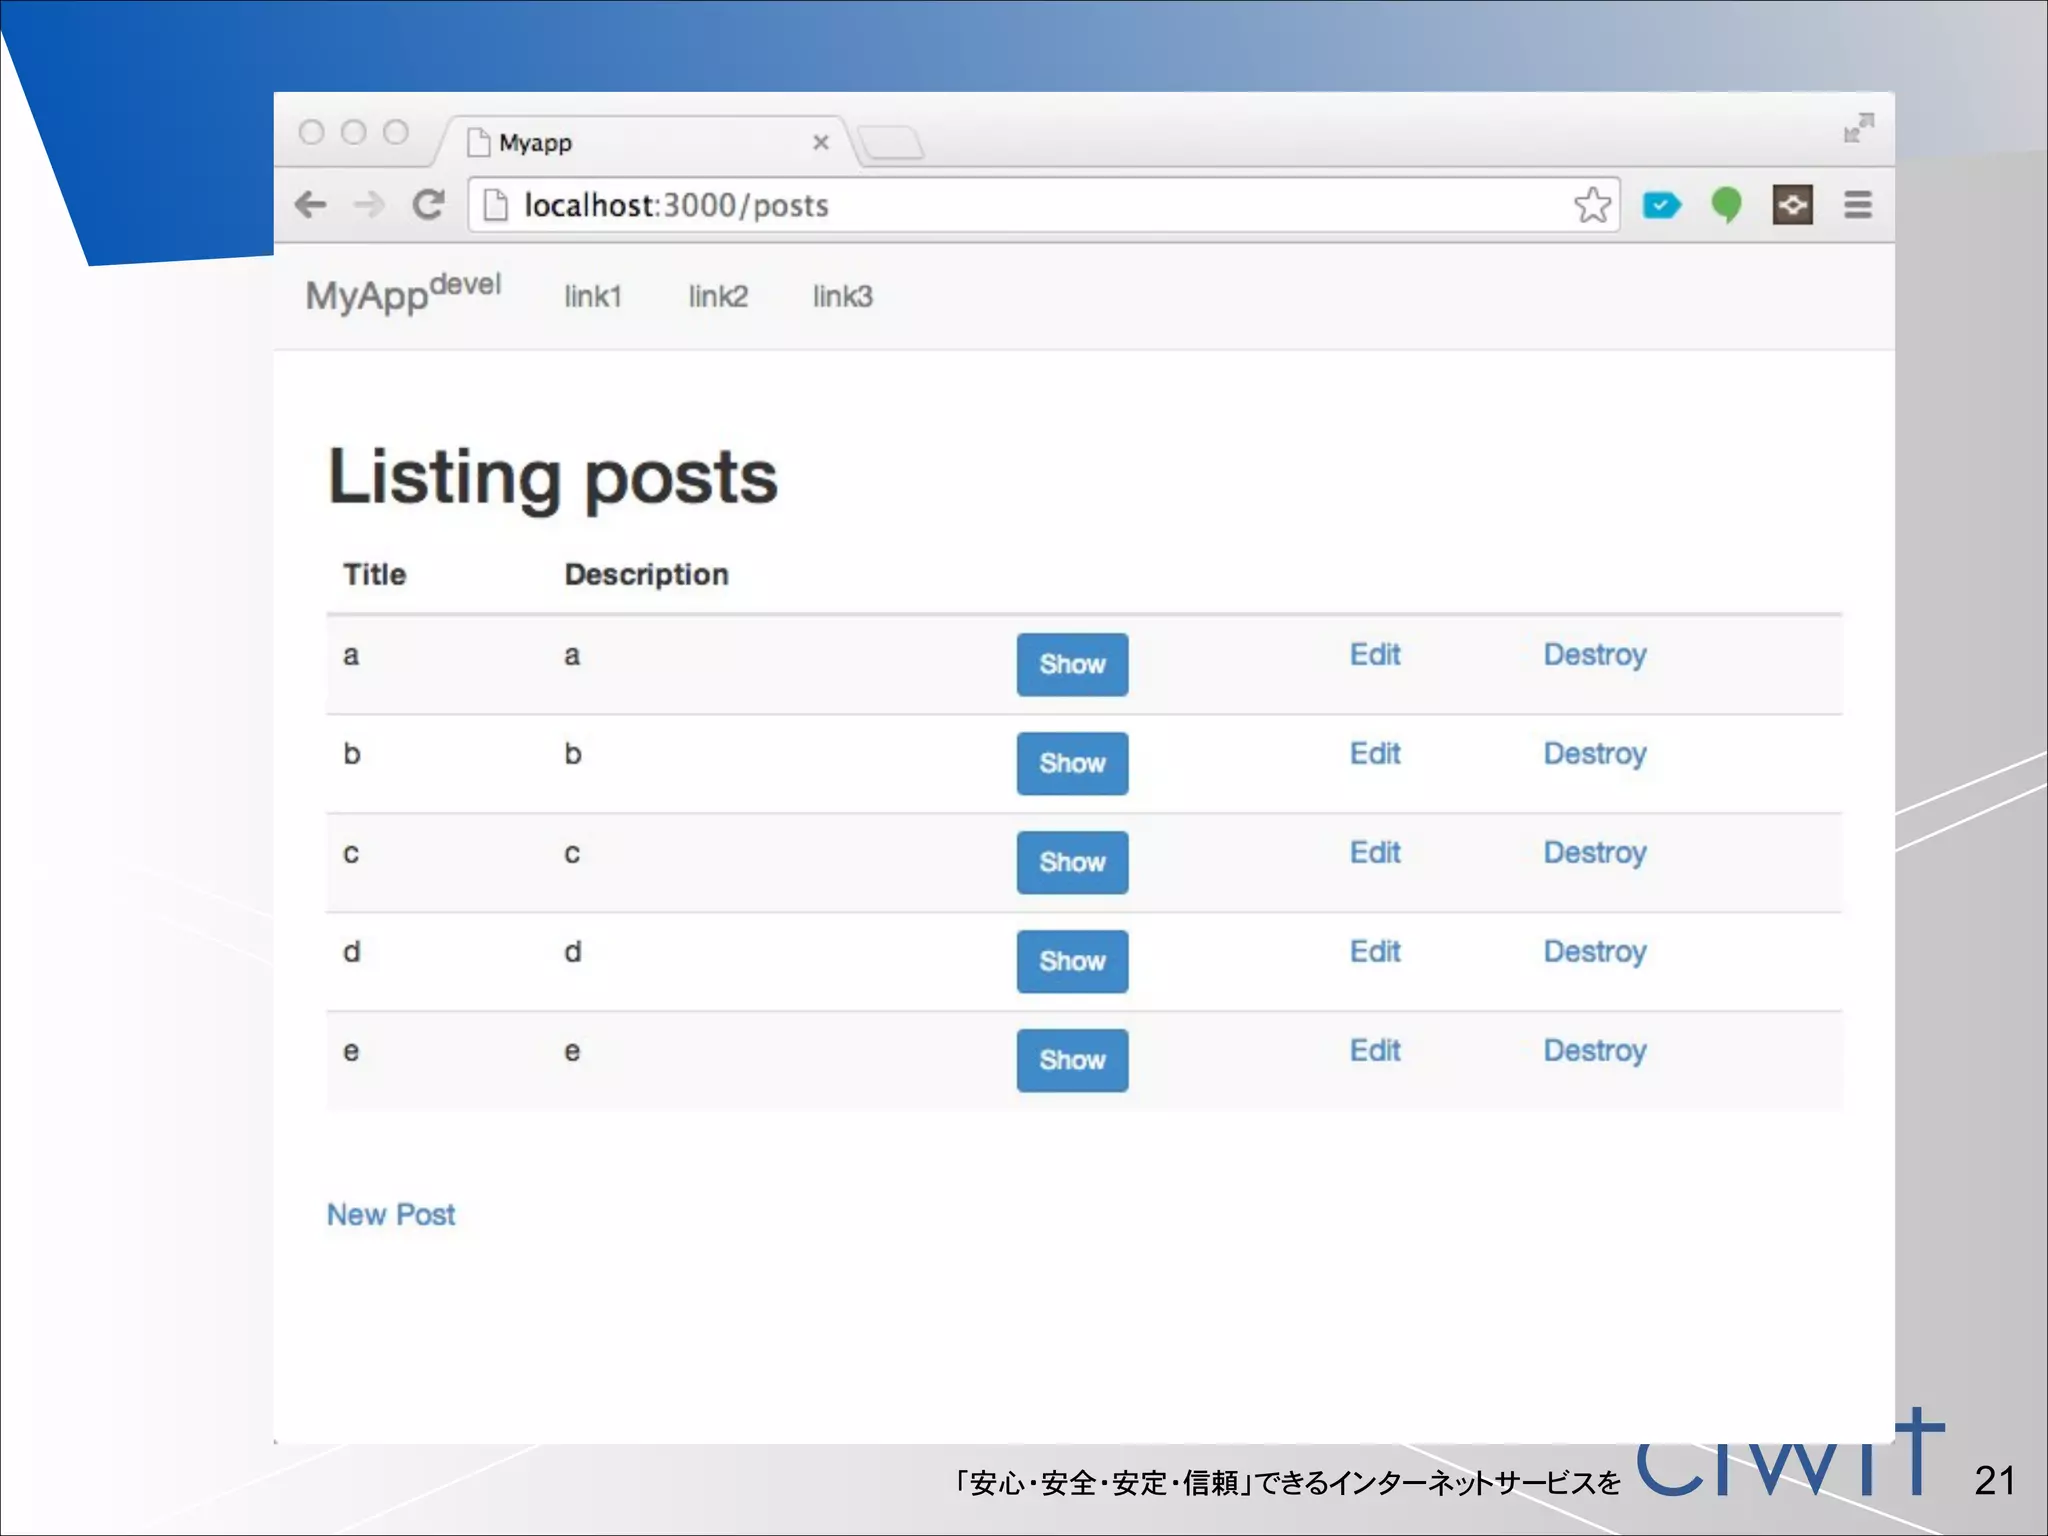The image size is (2048, 1536).
Task: Destroy post e
Action: tap(1595, 1051)
